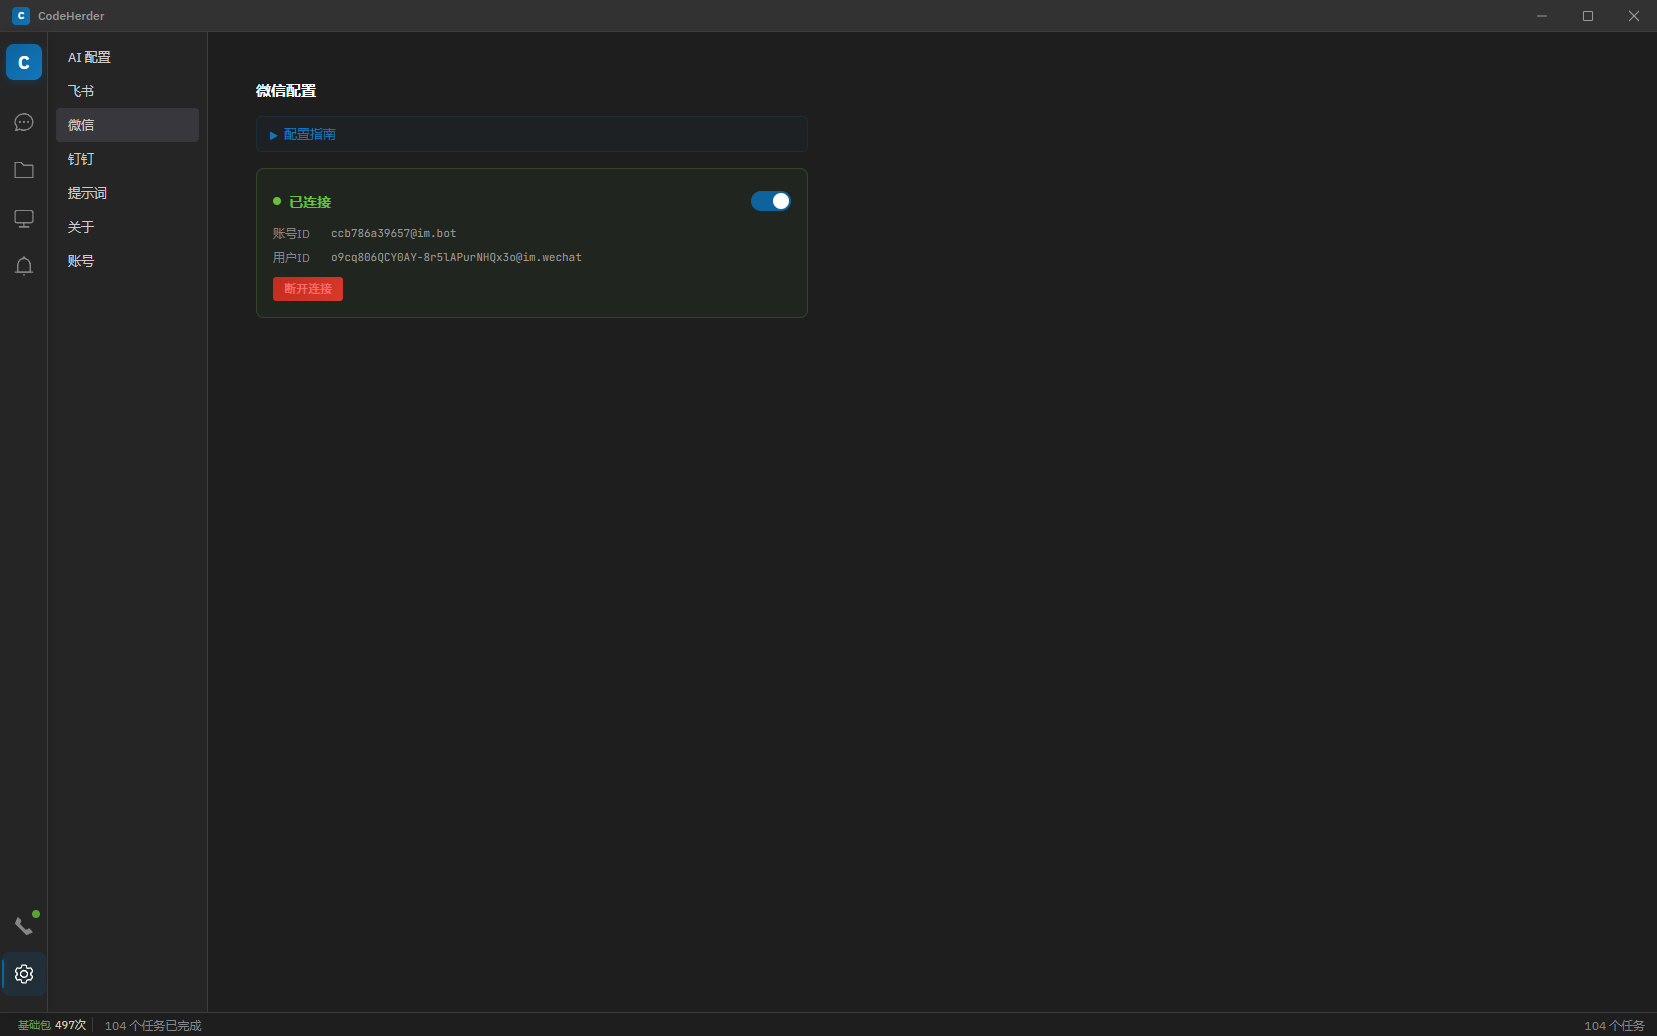Open the monitor icon in the sidebar

[24, 218]
